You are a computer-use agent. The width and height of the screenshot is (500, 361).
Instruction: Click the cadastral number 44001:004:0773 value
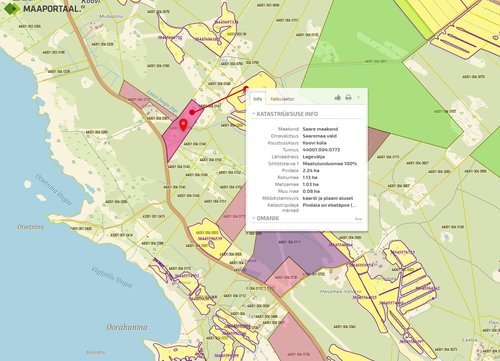coord(321,150)
